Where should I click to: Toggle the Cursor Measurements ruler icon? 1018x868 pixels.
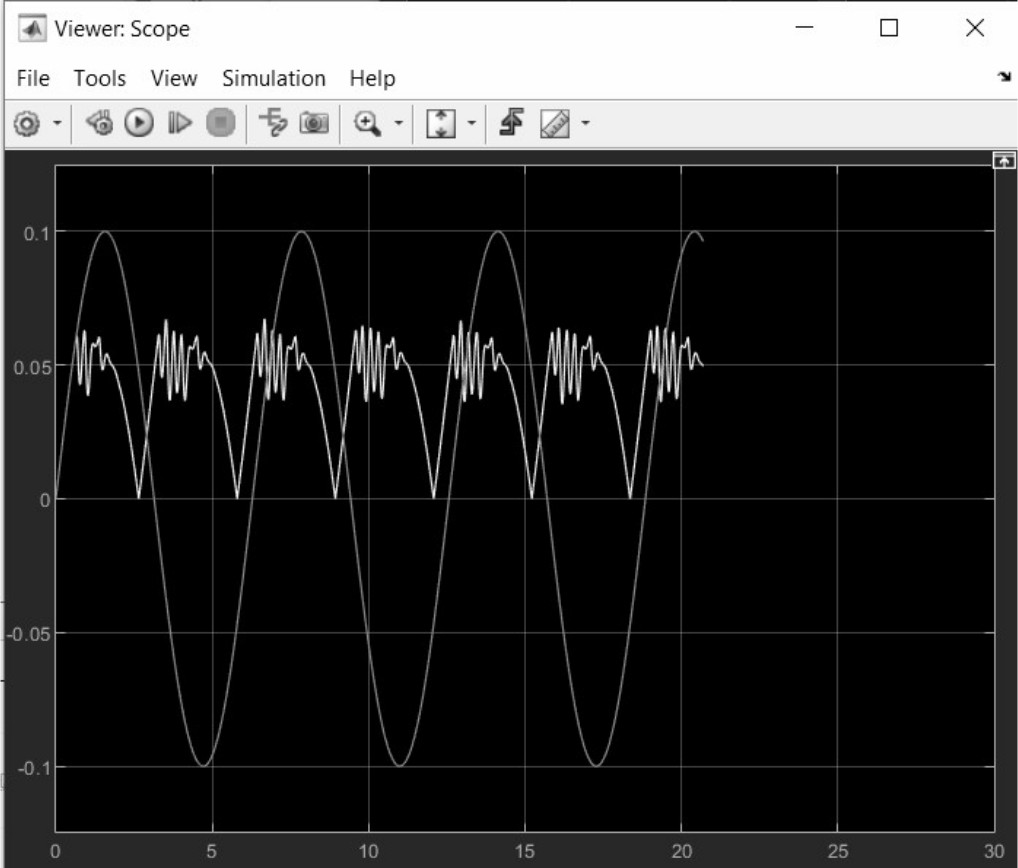[554, 123]
